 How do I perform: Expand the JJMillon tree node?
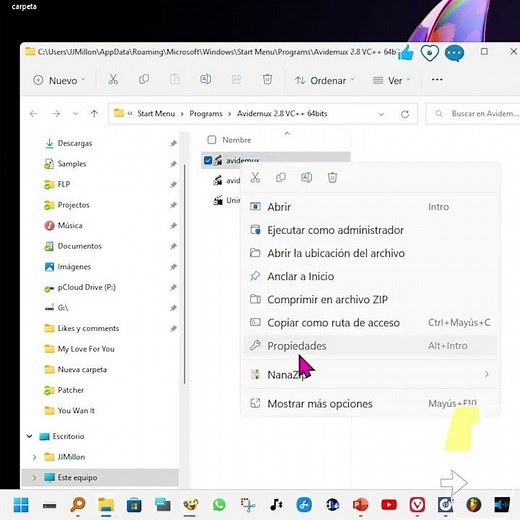coord(34,457)
